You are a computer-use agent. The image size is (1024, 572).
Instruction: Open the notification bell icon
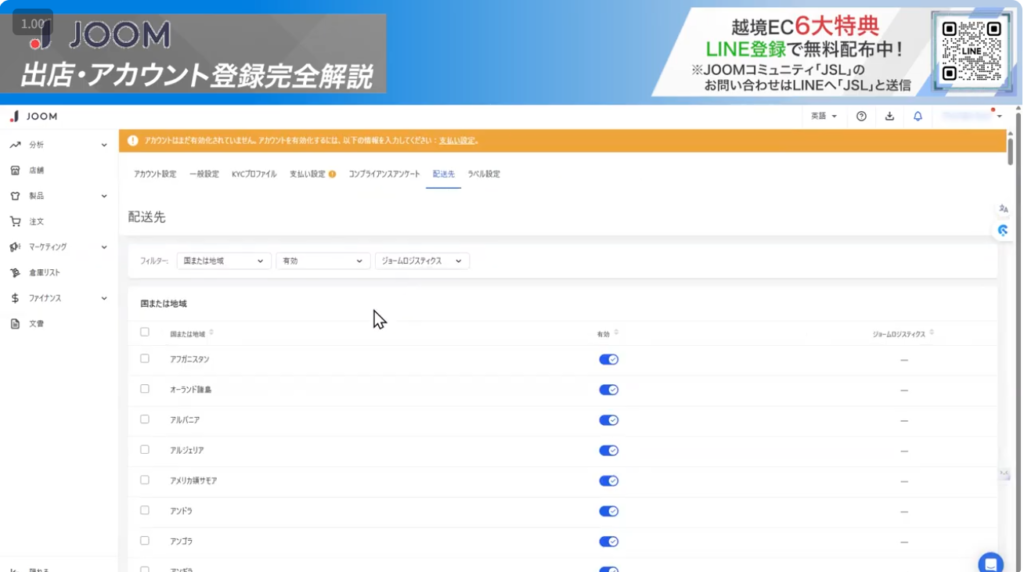917,116
